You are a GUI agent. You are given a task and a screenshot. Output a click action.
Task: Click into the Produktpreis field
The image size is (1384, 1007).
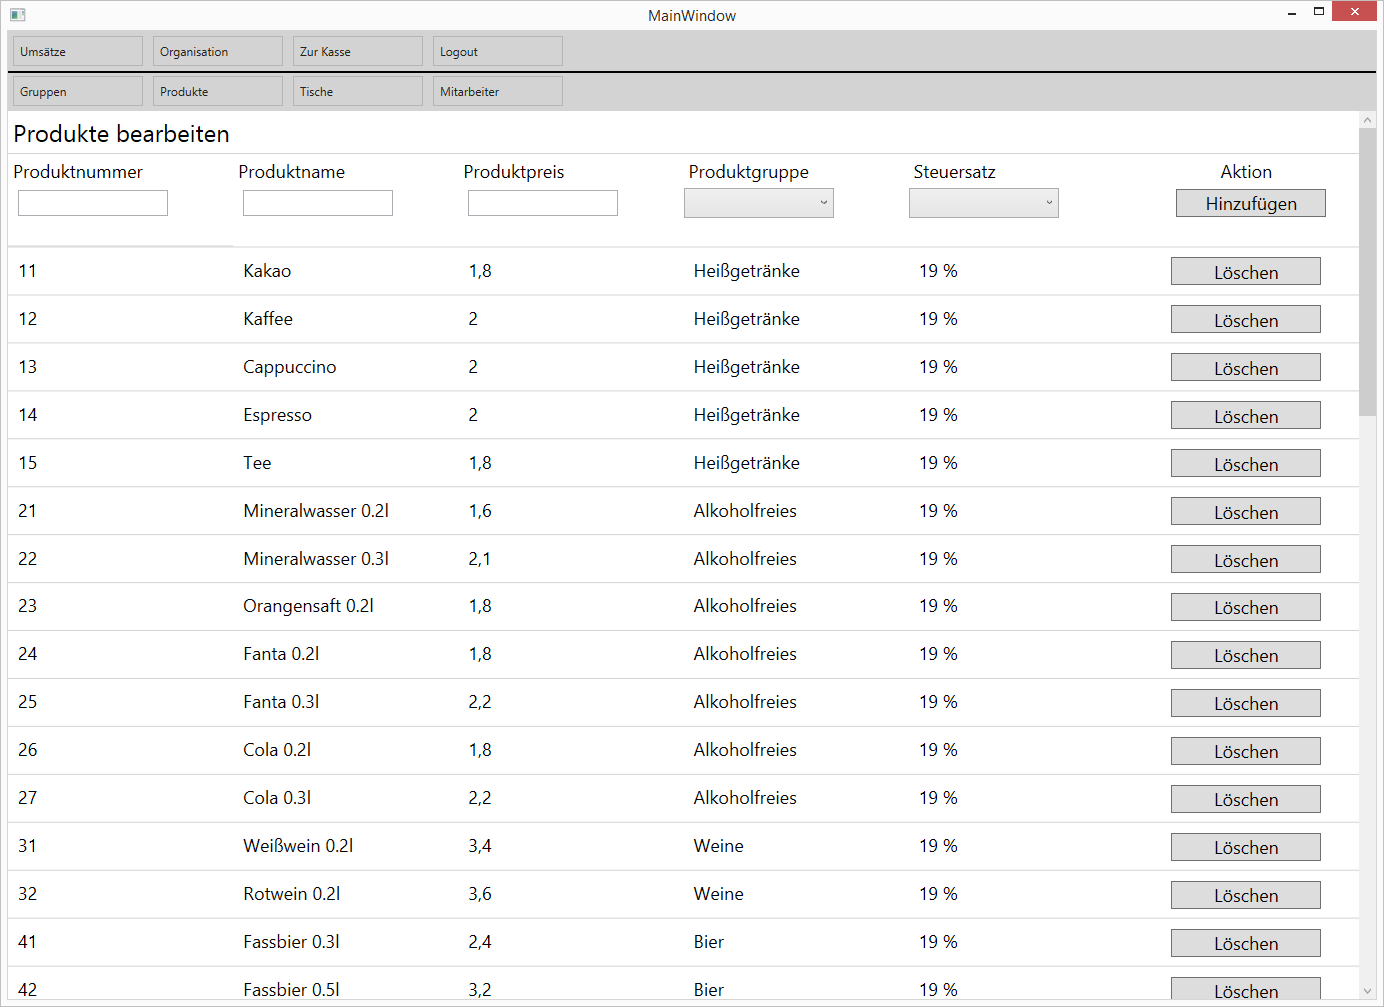(543, 203)
